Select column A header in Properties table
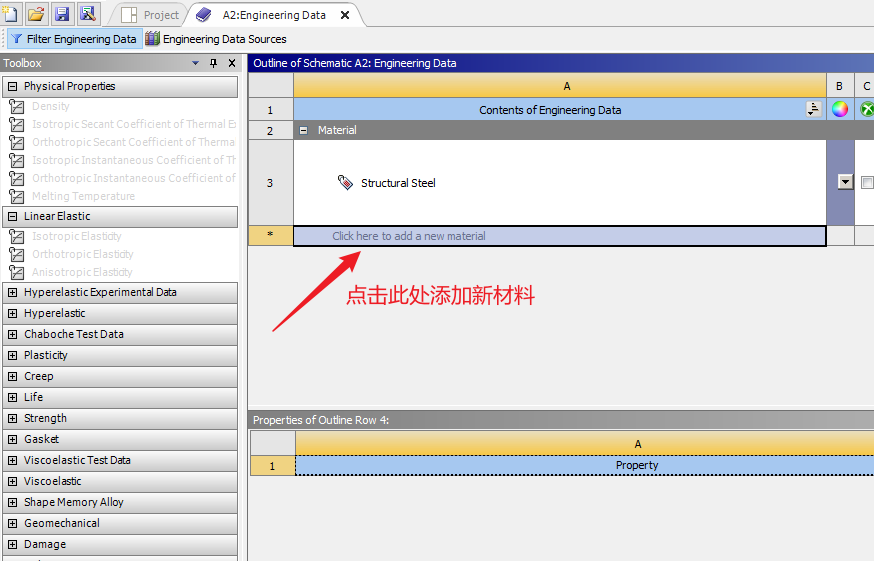The height and width of the screenshot is (561, 874). coord(585,444)
